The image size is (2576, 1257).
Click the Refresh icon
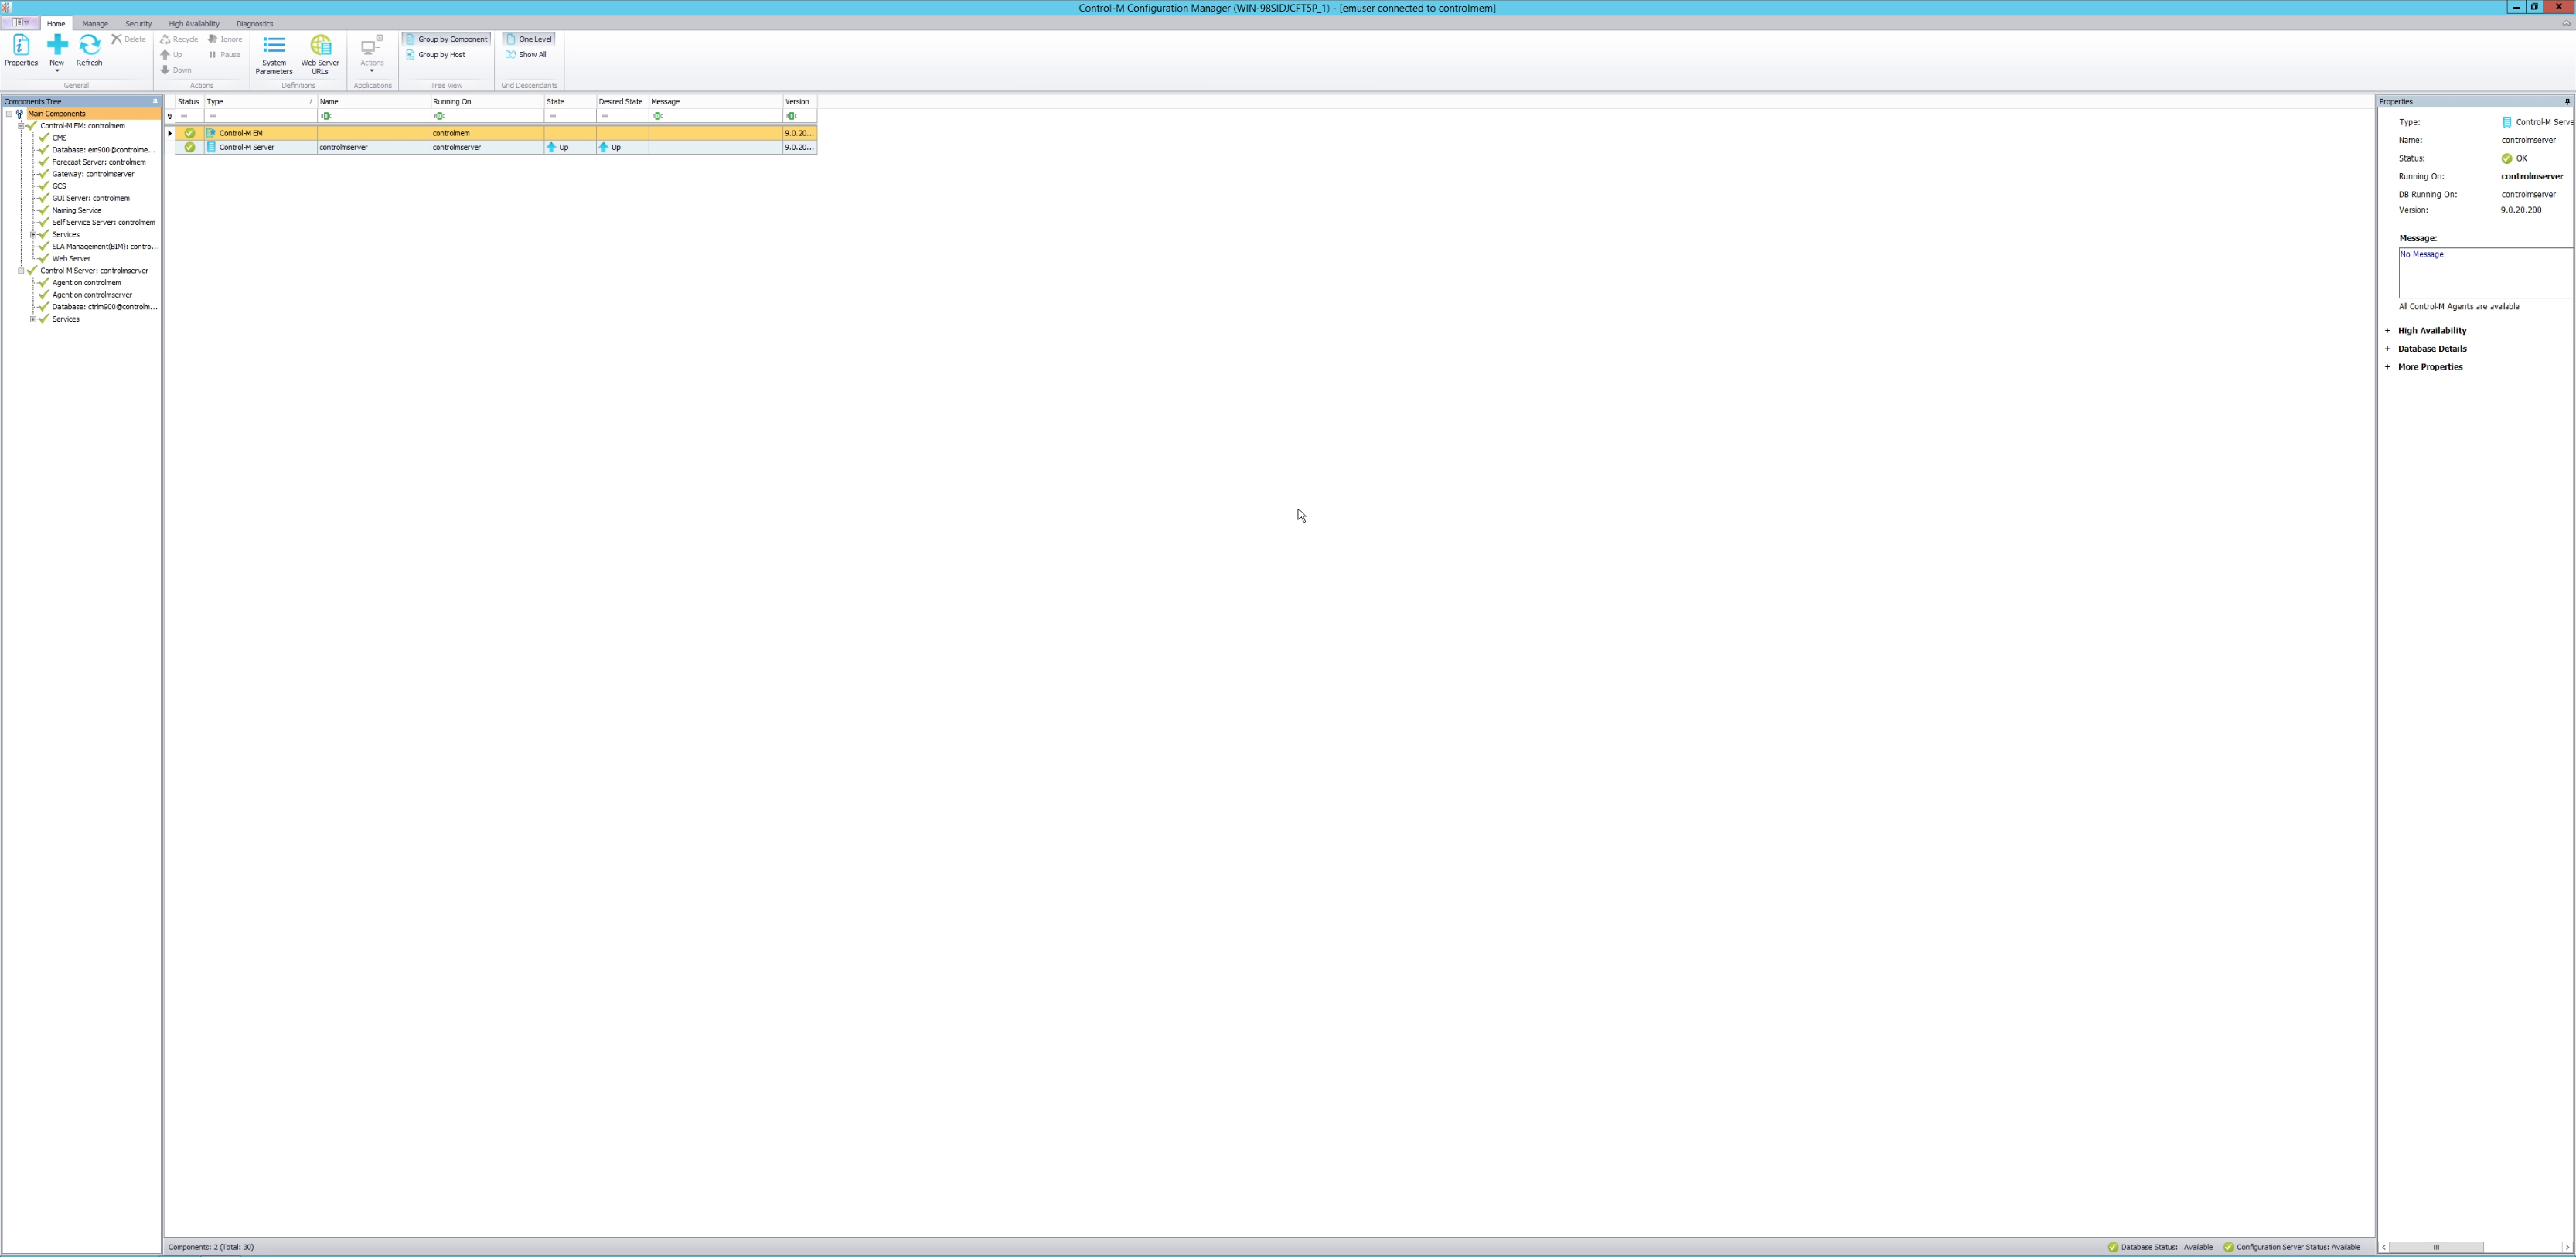tap(89, 46)
